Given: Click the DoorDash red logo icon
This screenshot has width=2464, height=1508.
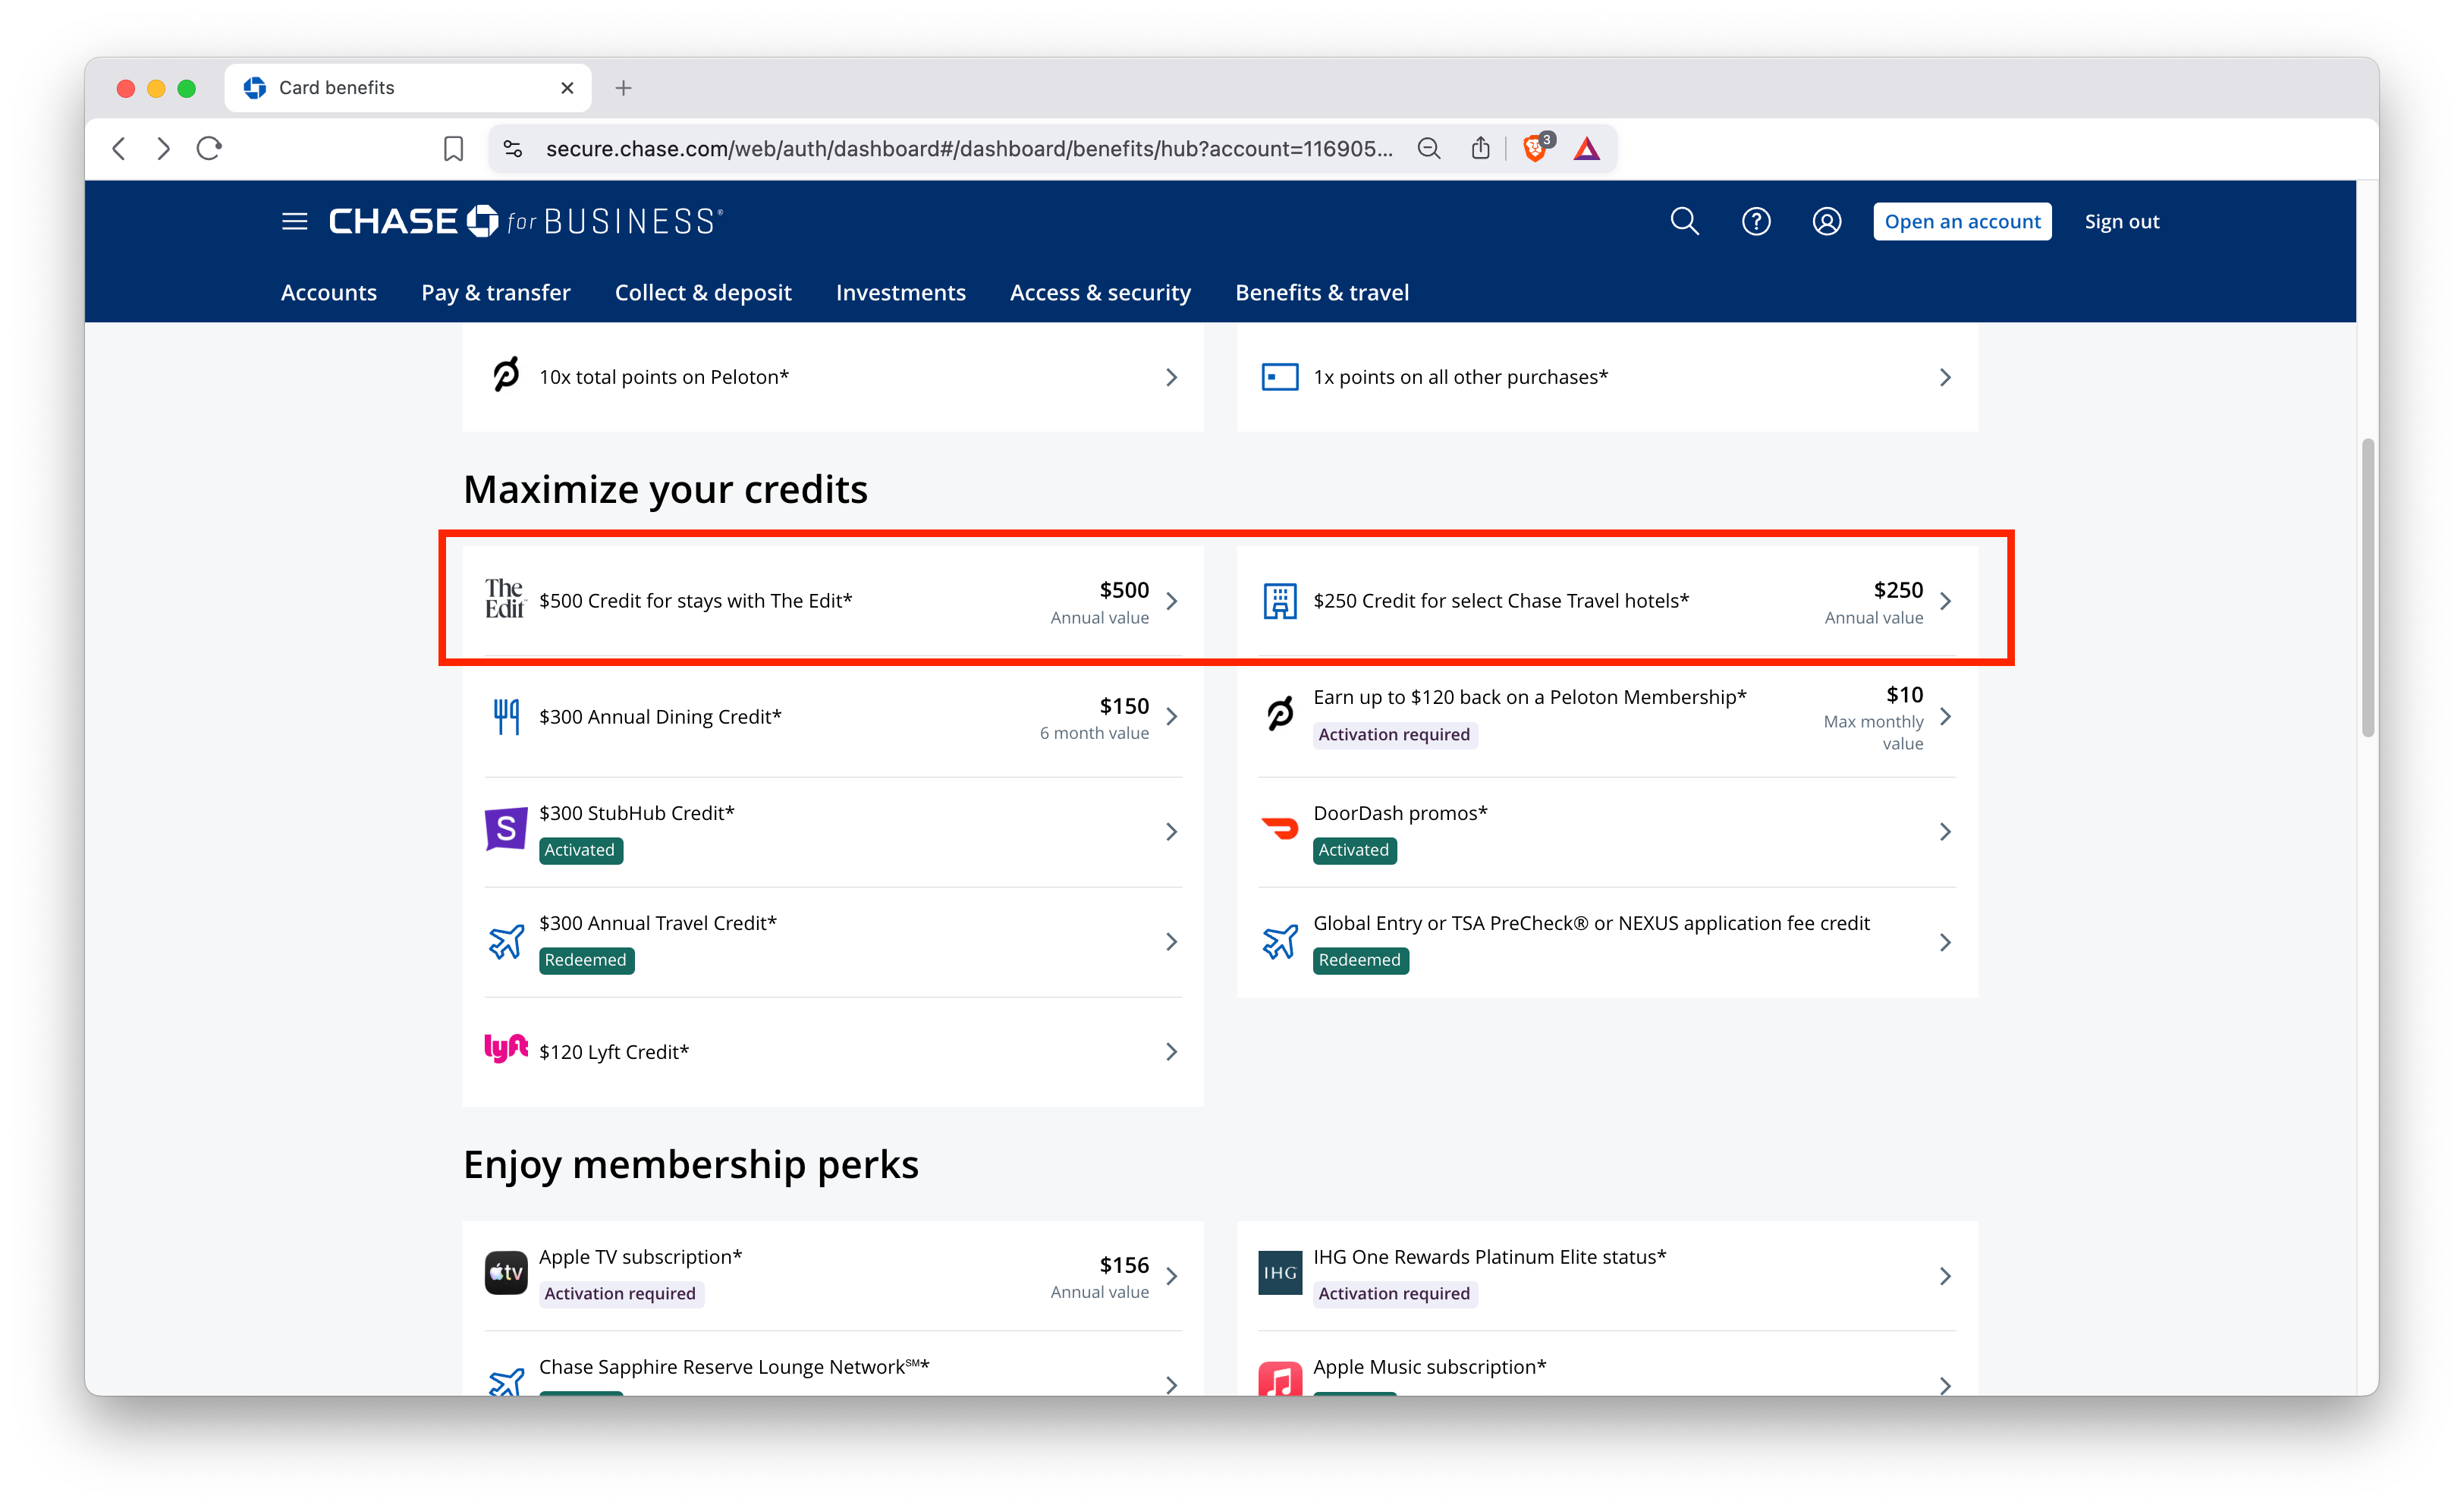Looking at the screenshot, I should [x=1280, y=828].
